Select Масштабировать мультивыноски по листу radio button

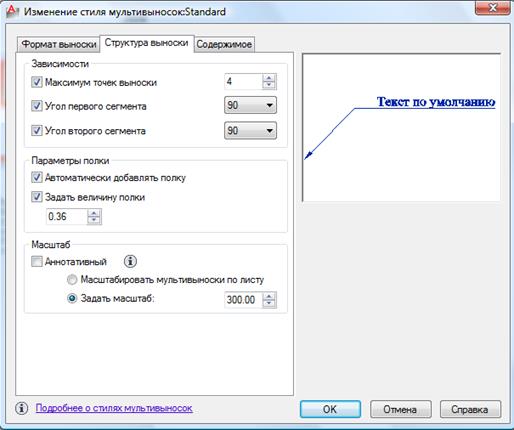(x=72, y=279)
